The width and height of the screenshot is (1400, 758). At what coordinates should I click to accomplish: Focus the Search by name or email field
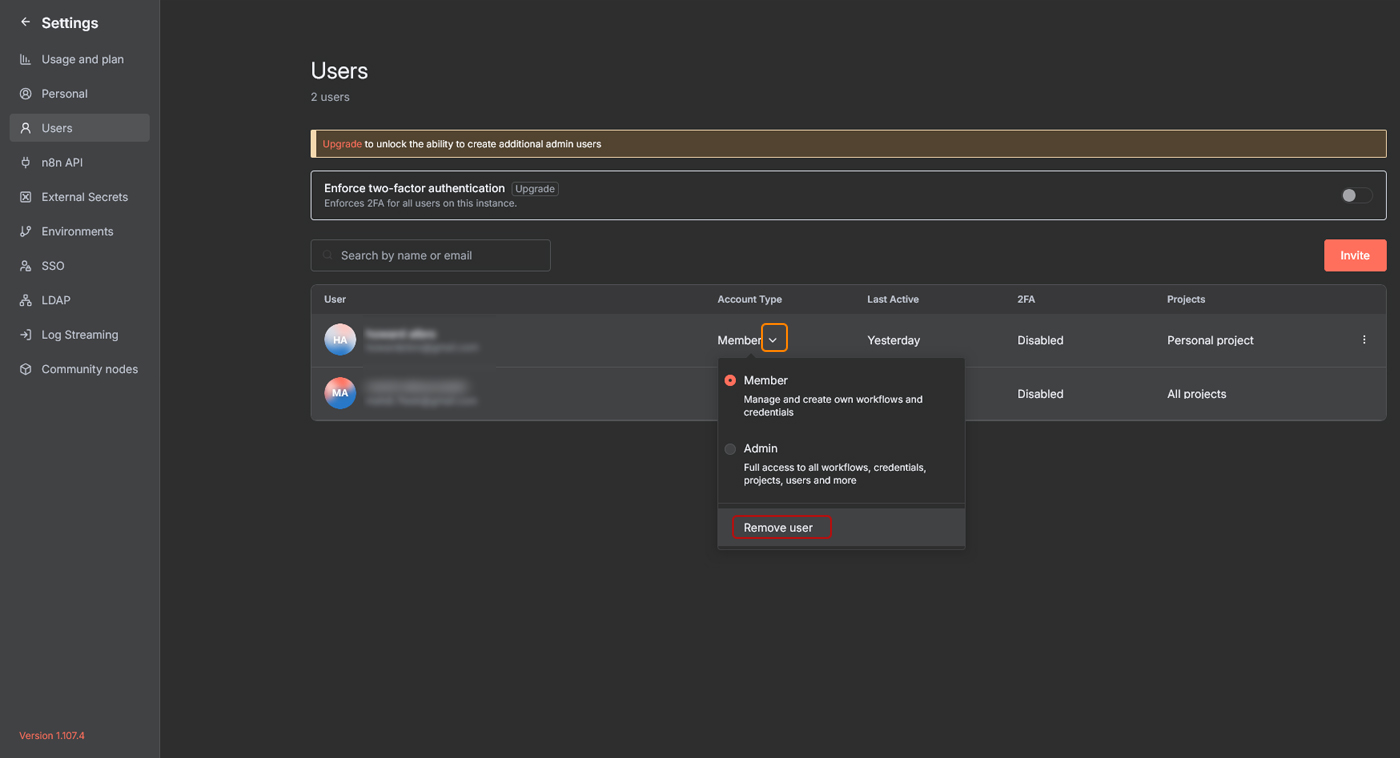(440, 255)
